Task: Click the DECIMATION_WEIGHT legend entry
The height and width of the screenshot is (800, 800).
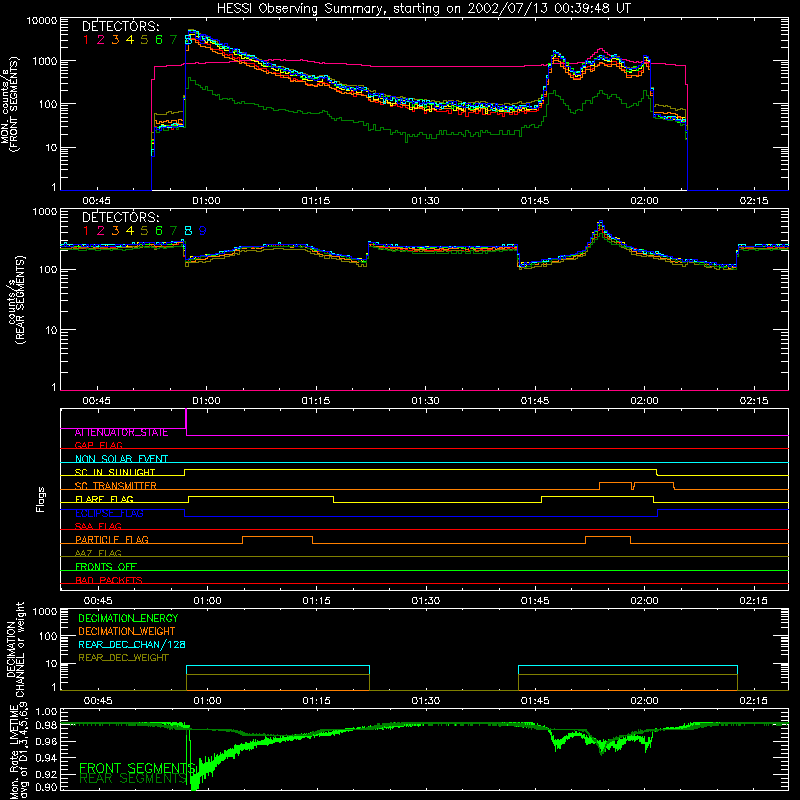Action: click(x=127, y=631)
